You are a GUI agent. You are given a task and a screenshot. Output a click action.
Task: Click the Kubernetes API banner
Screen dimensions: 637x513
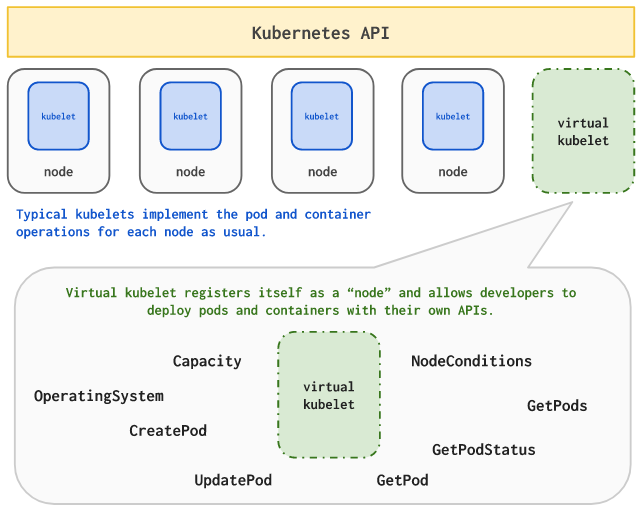[320, 34]
